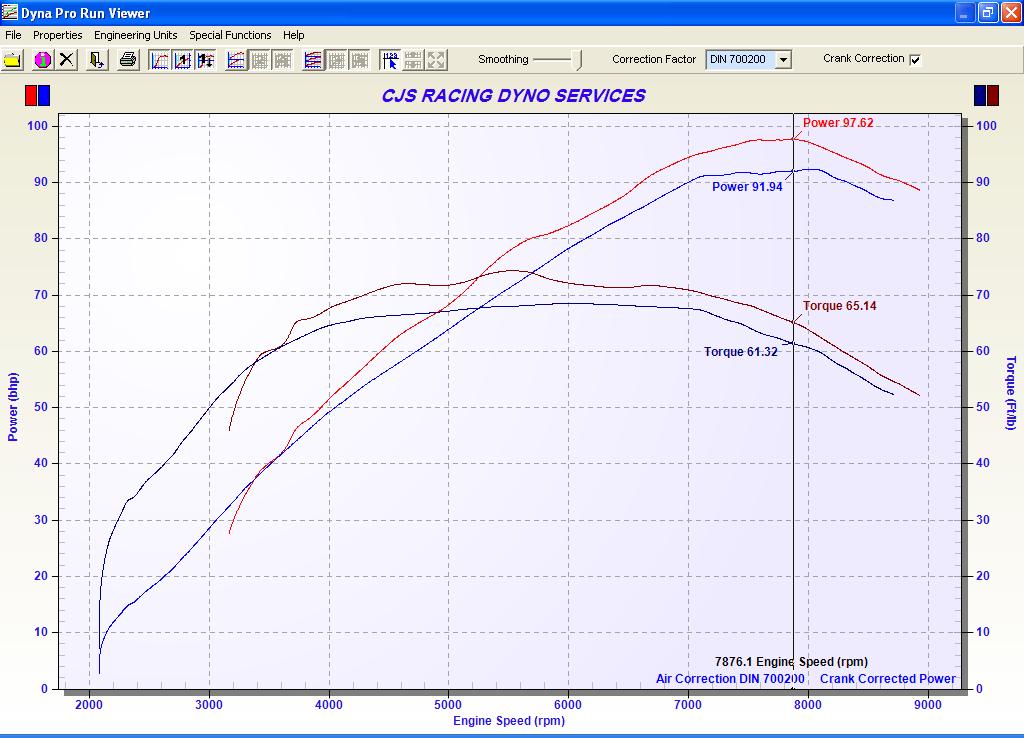The image size is (1024, 738).
Task: Open the Special Functions menu
Action: click(230, 35)
